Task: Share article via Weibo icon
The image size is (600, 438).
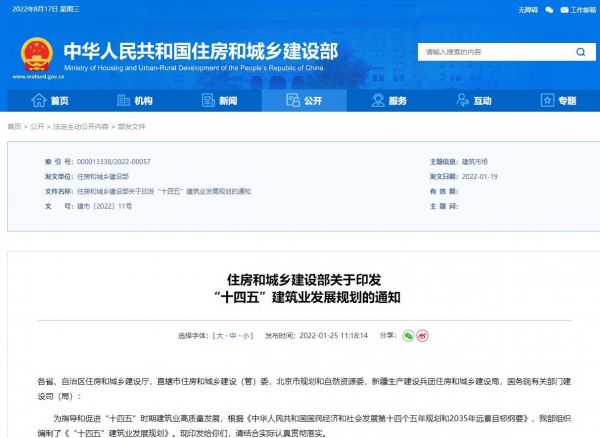Action: point(423,336)
